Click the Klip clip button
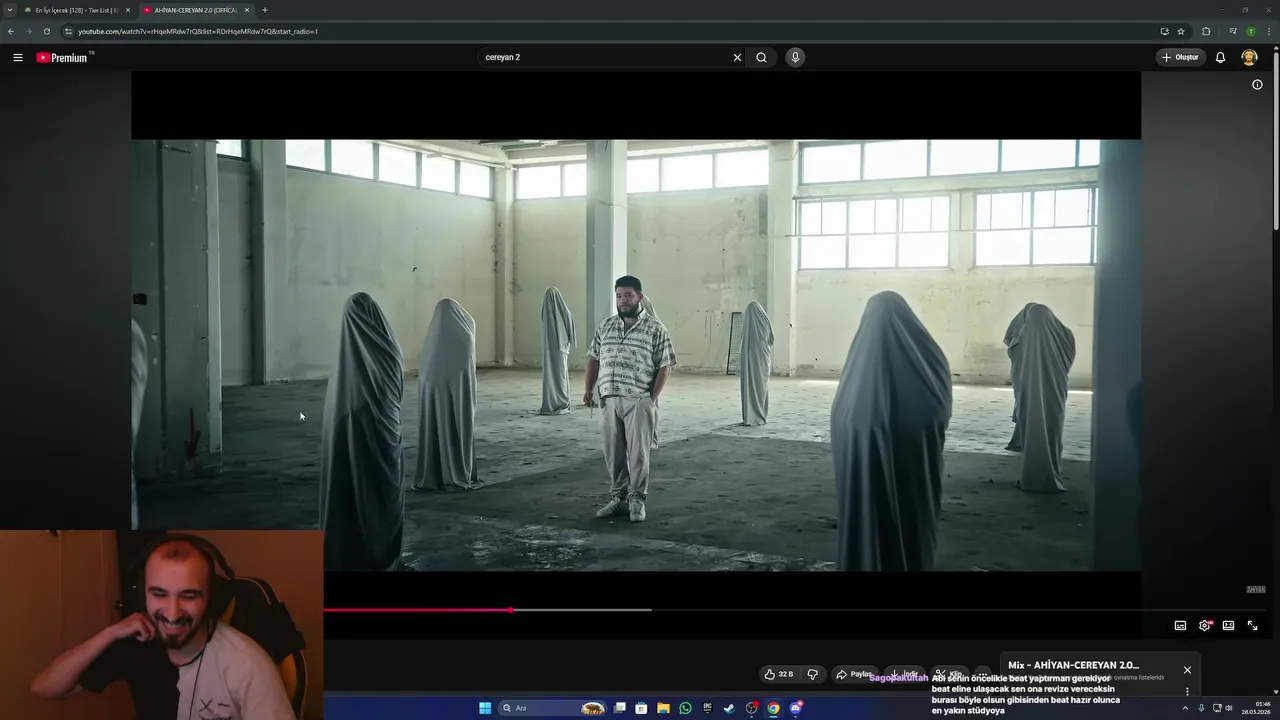Screen dimensions: 1280x720 tap(948, 674)
